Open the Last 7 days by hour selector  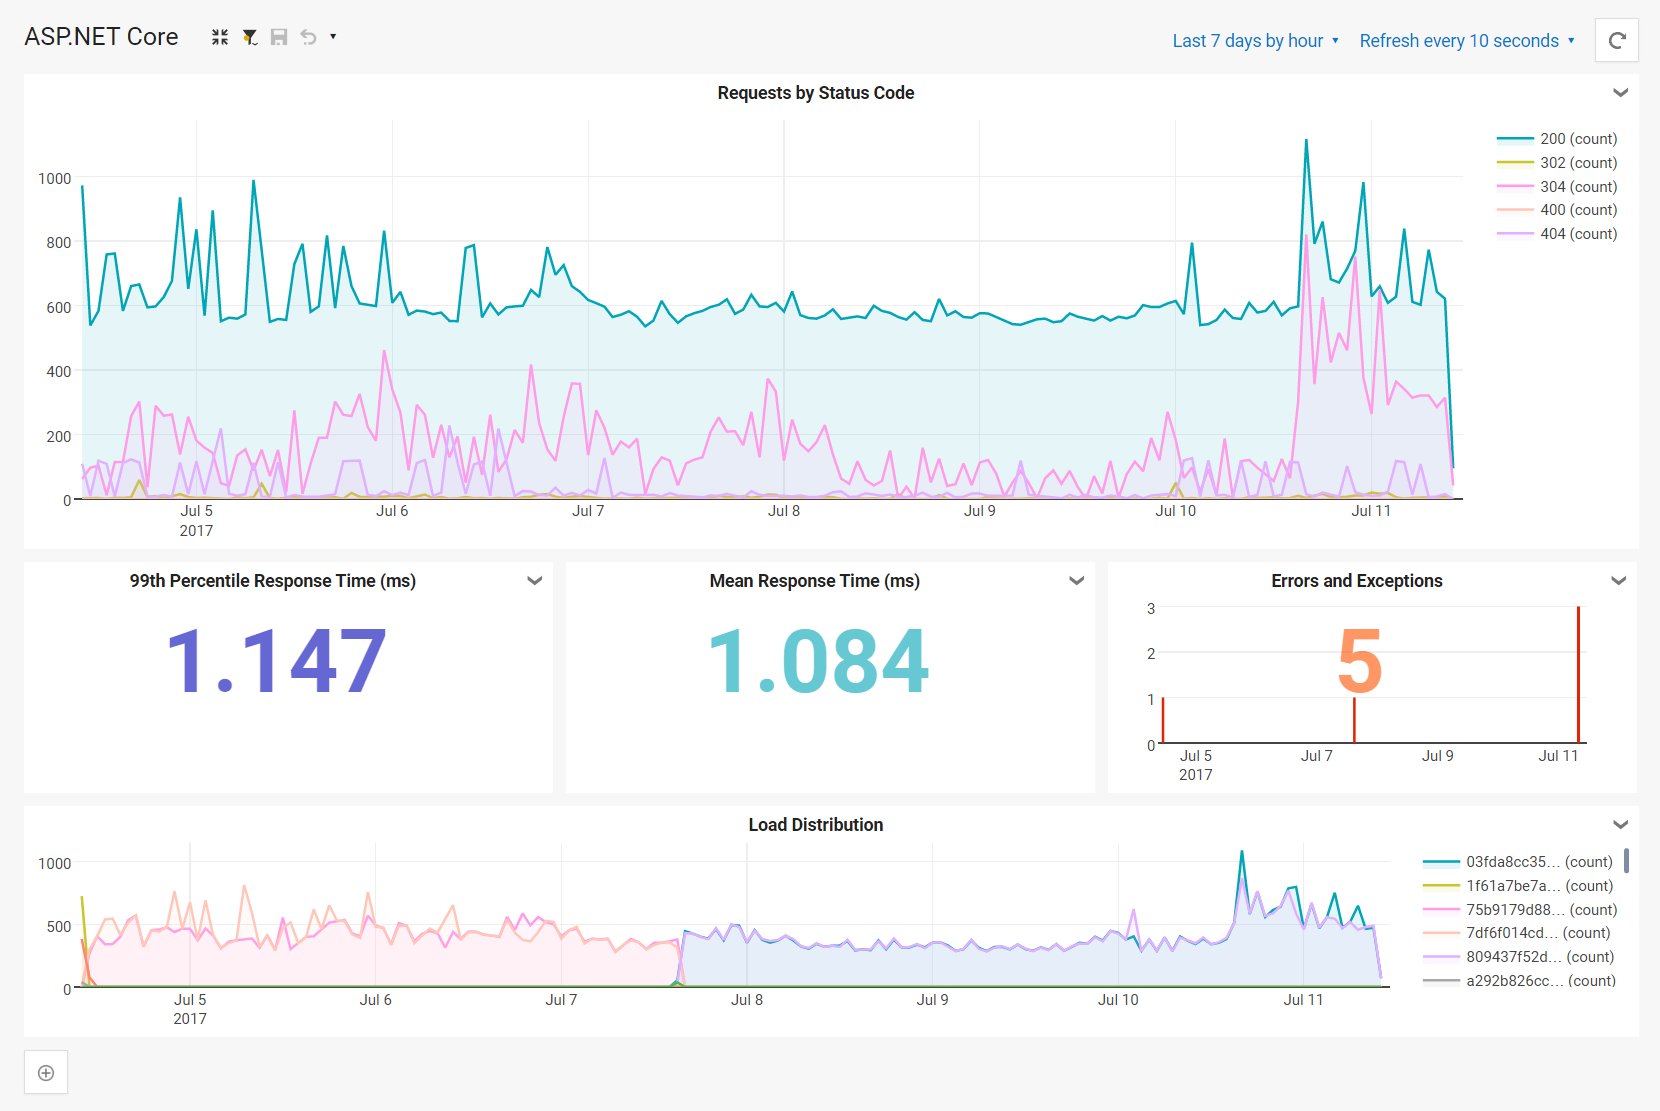coord(1255,41)
